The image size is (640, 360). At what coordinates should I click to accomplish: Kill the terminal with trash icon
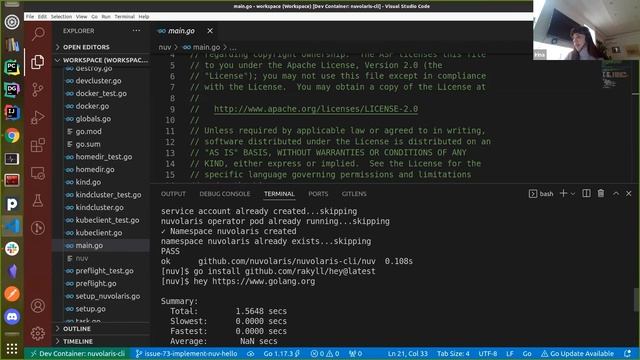[x=601, y=193]
